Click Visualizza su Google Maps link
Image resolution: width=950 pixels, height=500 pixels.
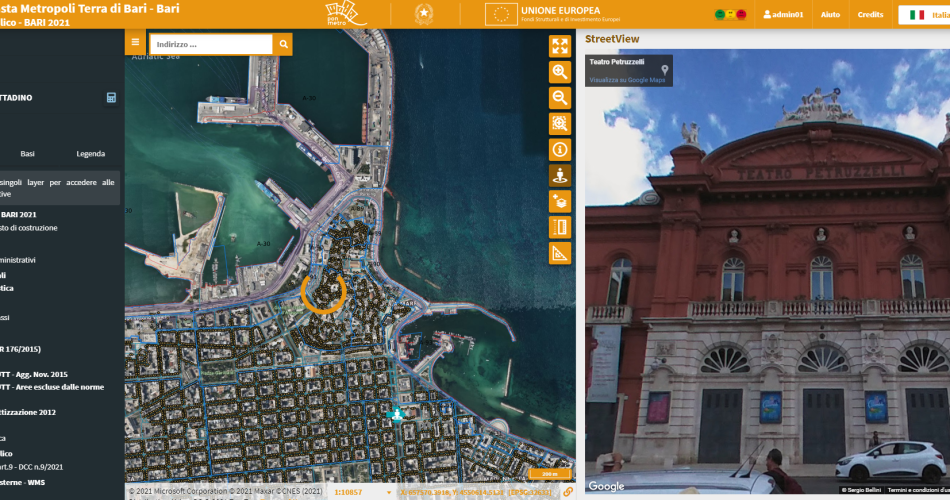tap(627, 79)
